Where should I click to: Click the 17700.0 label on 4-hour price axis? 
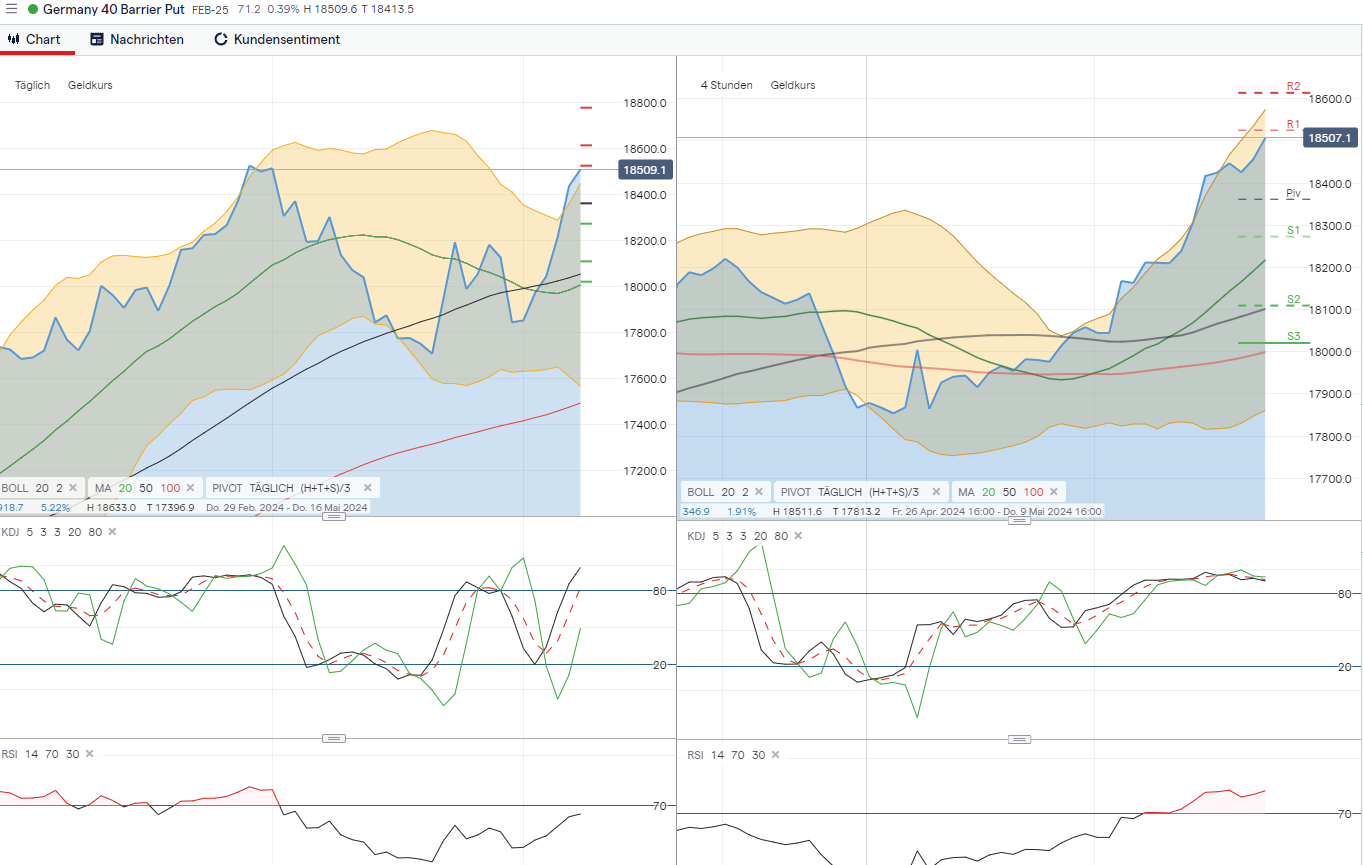[x=1330, y=479]
